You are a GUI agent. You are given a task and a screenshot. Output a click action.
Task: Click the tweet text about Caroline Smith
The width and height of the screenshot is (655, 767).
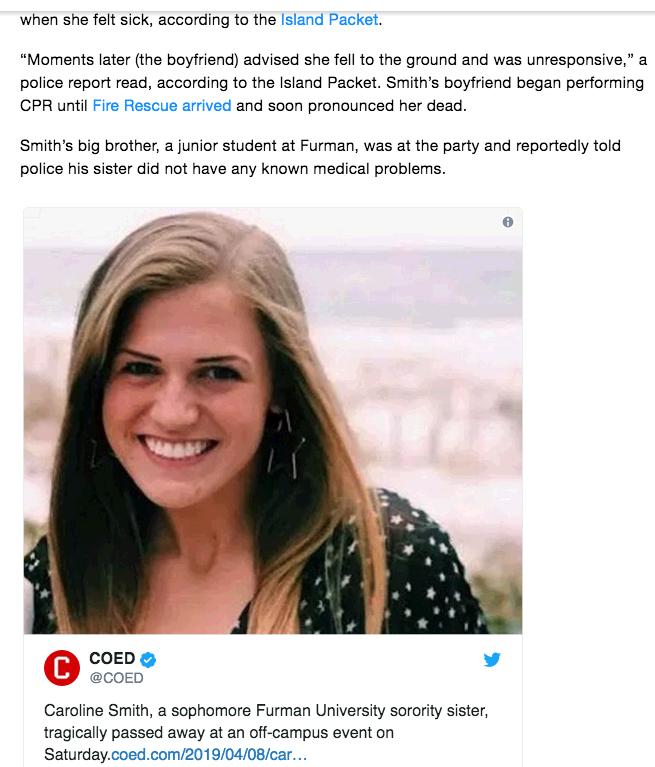pyautogui.click(x=266, y=732)
